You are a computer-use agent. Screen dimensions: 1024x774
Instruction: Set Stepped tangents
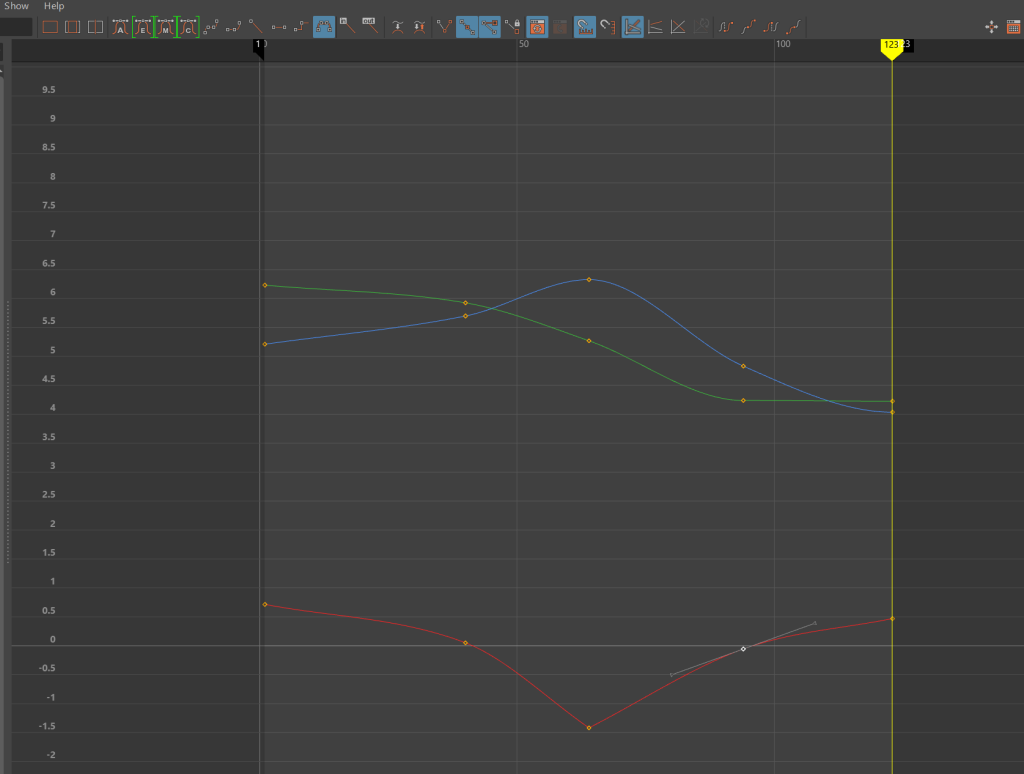click(x=301, y=27)
